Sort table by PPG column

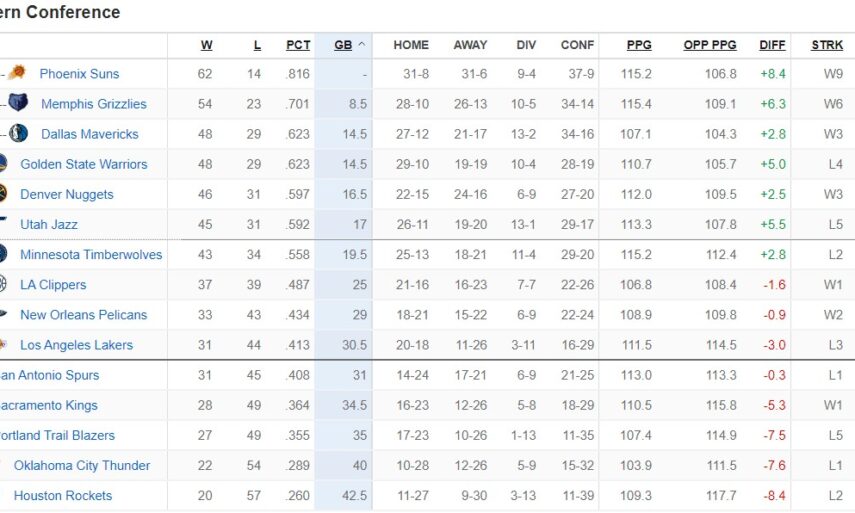(639, 45)
